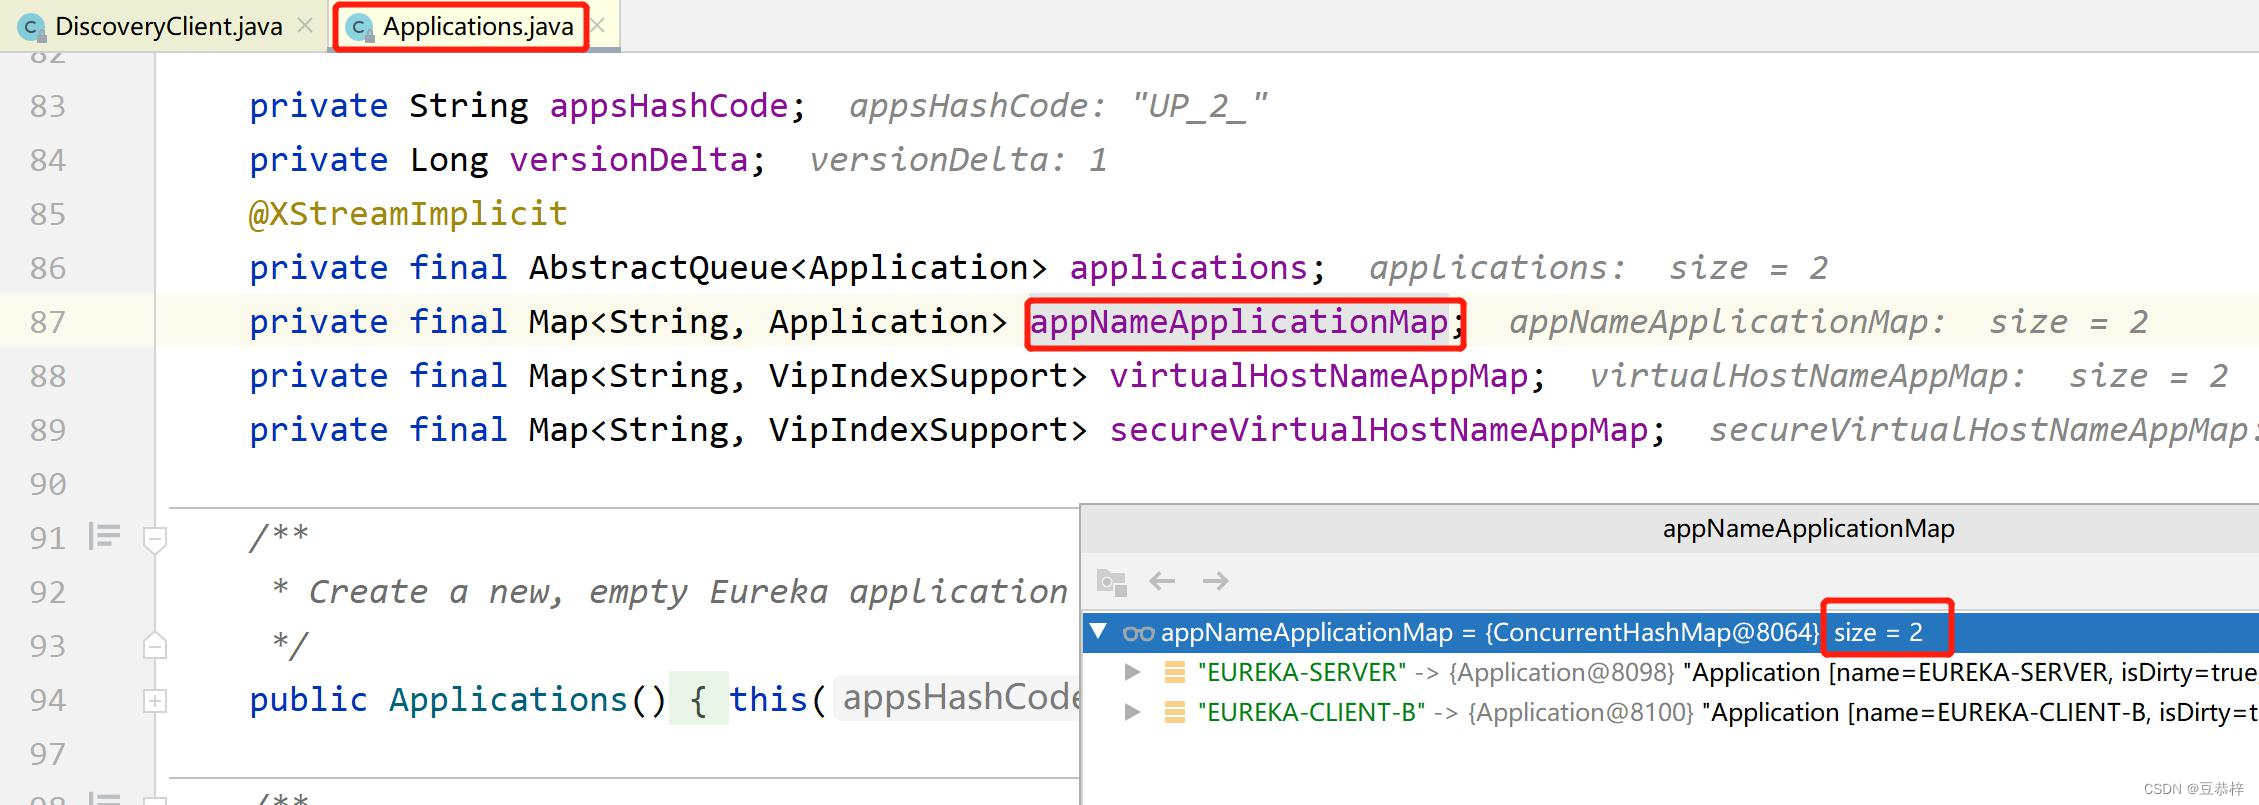The height and width of the screenshot is (805, 2259).
Task: Click the appNameApplicationMap field on line 87
Action: pos(1239,322)
